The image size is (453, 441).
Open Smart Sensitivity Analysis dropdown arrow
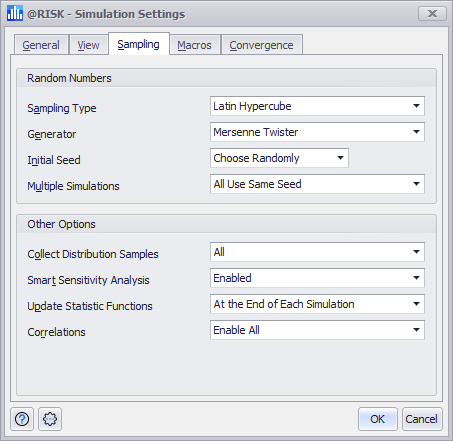tap(416, 278)
